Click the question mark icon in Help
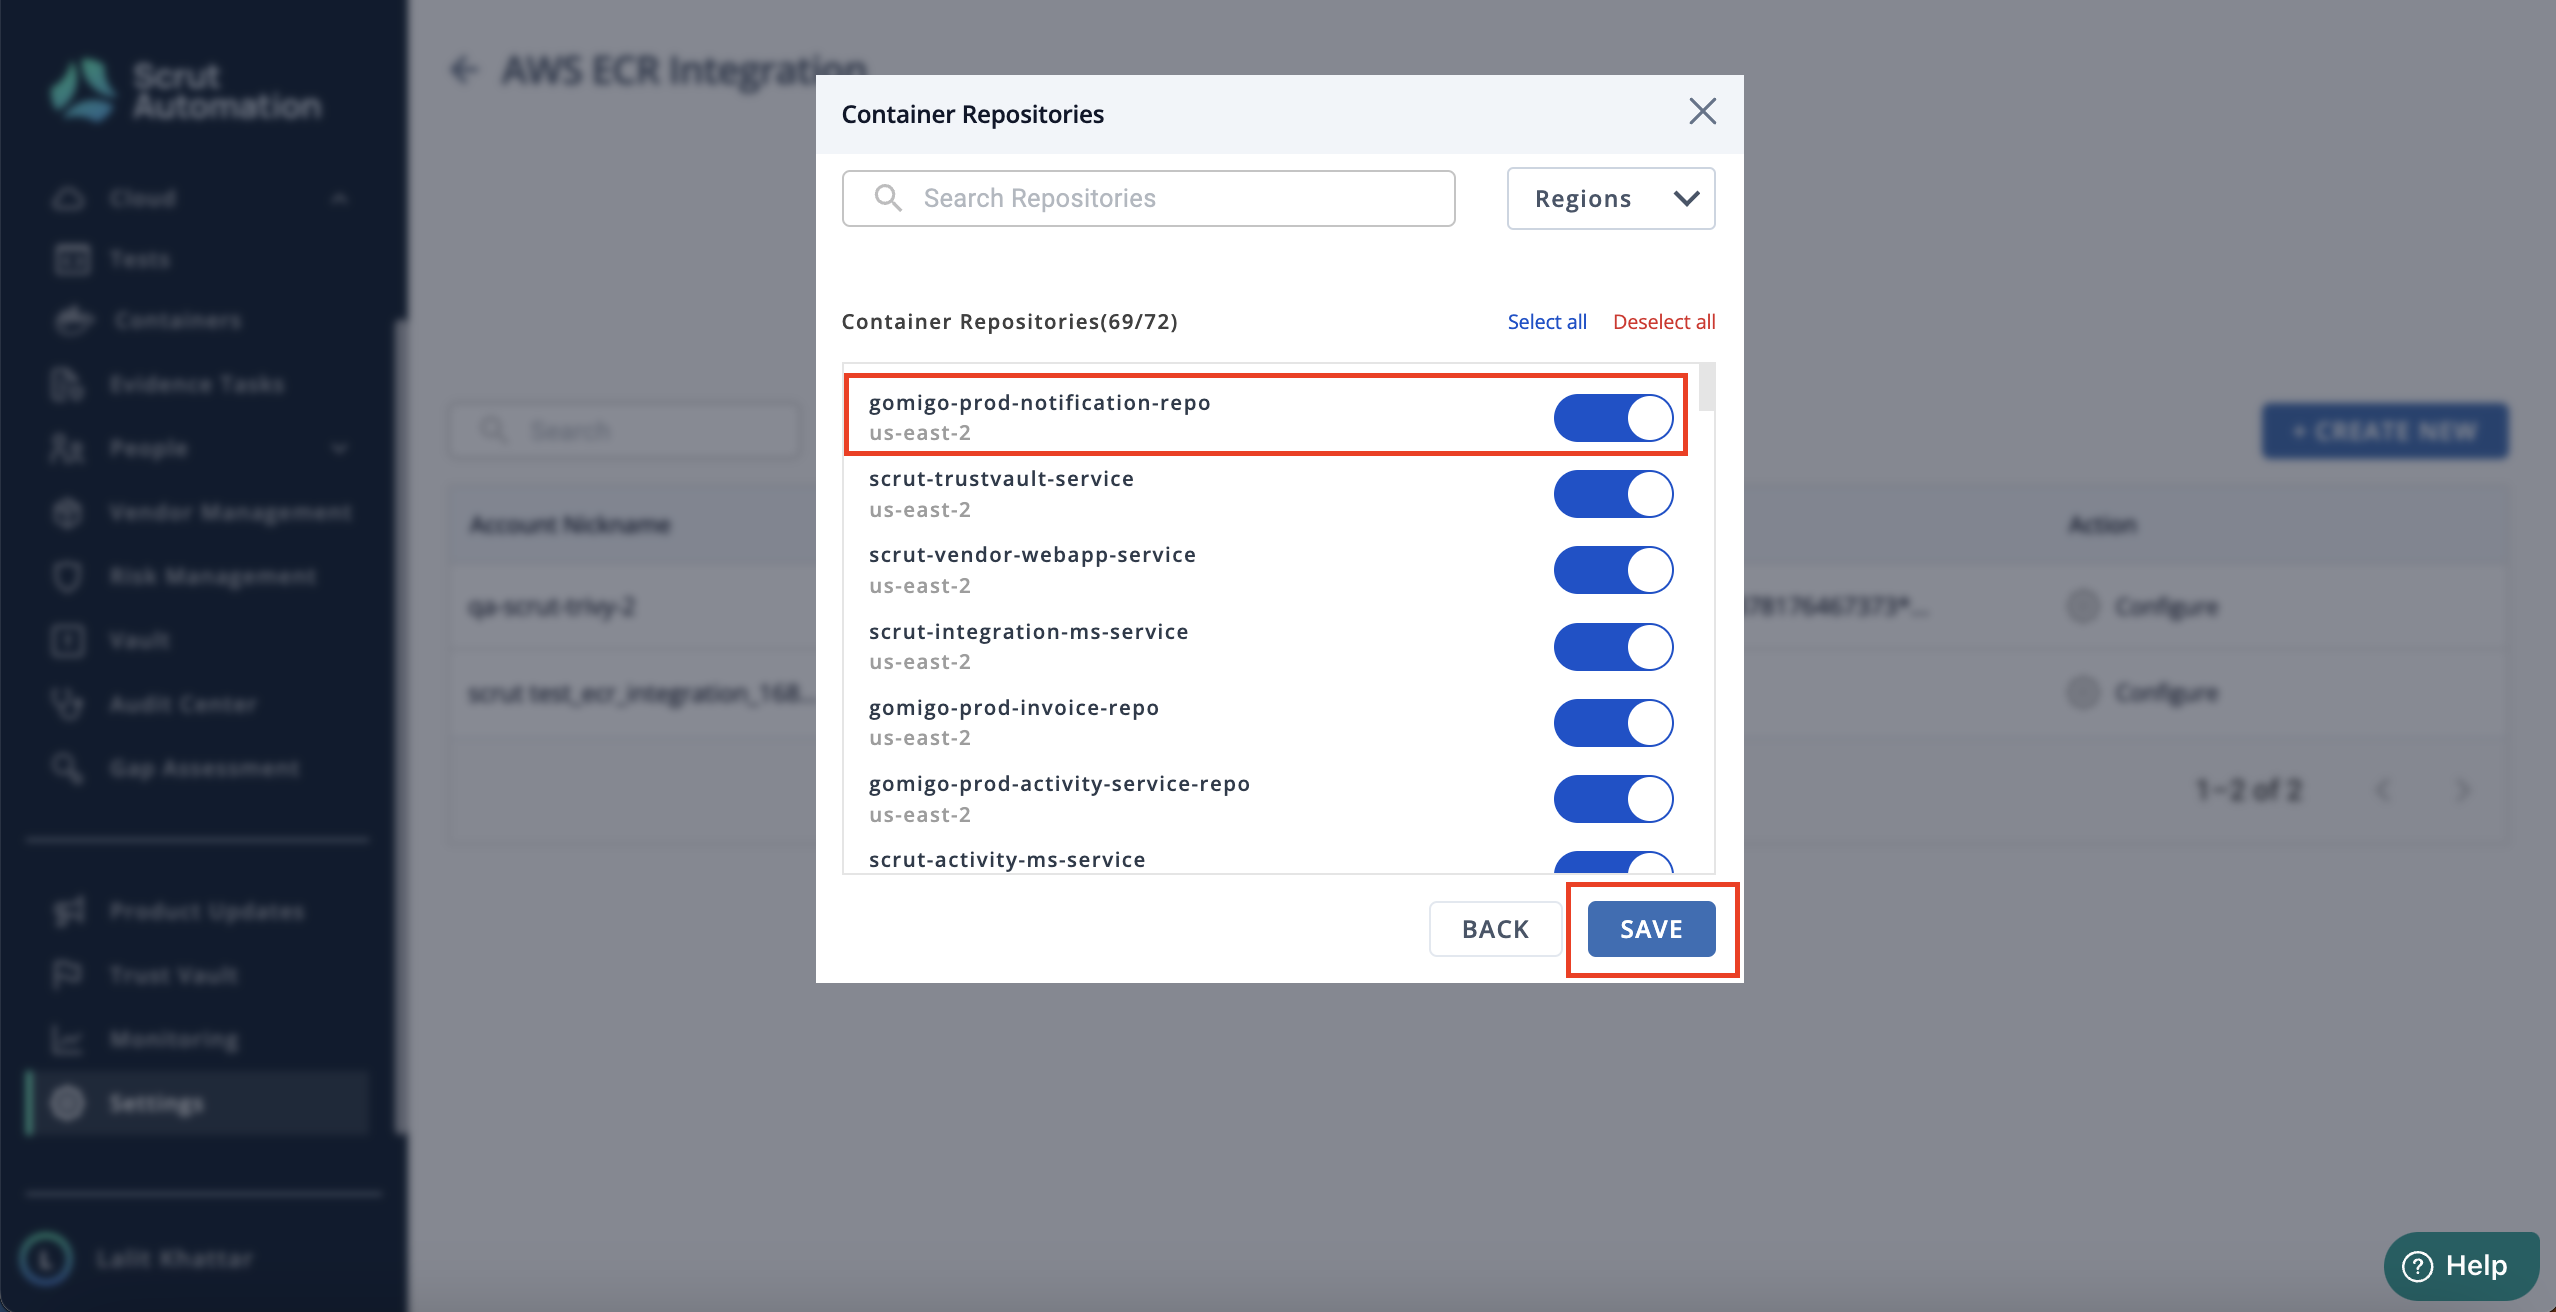Viewport: 2556px width, 1312px height. pos(2417,1266)
